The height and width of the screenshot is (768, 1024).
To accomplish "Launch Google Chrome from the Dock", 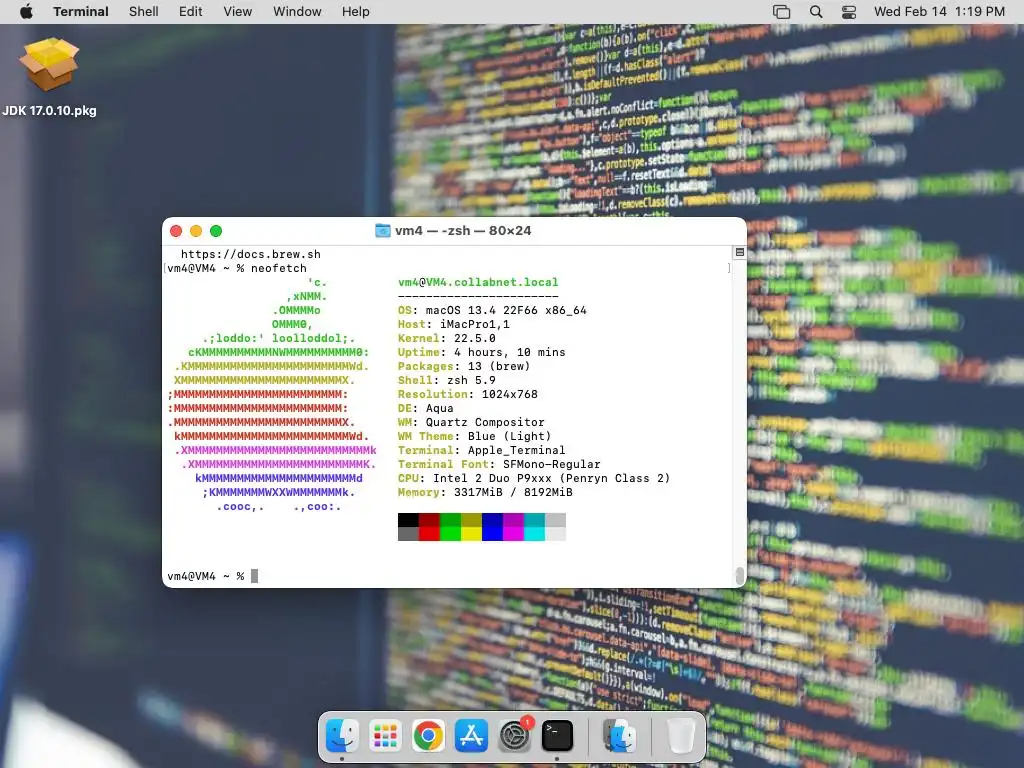I will [x=428, y=736].
